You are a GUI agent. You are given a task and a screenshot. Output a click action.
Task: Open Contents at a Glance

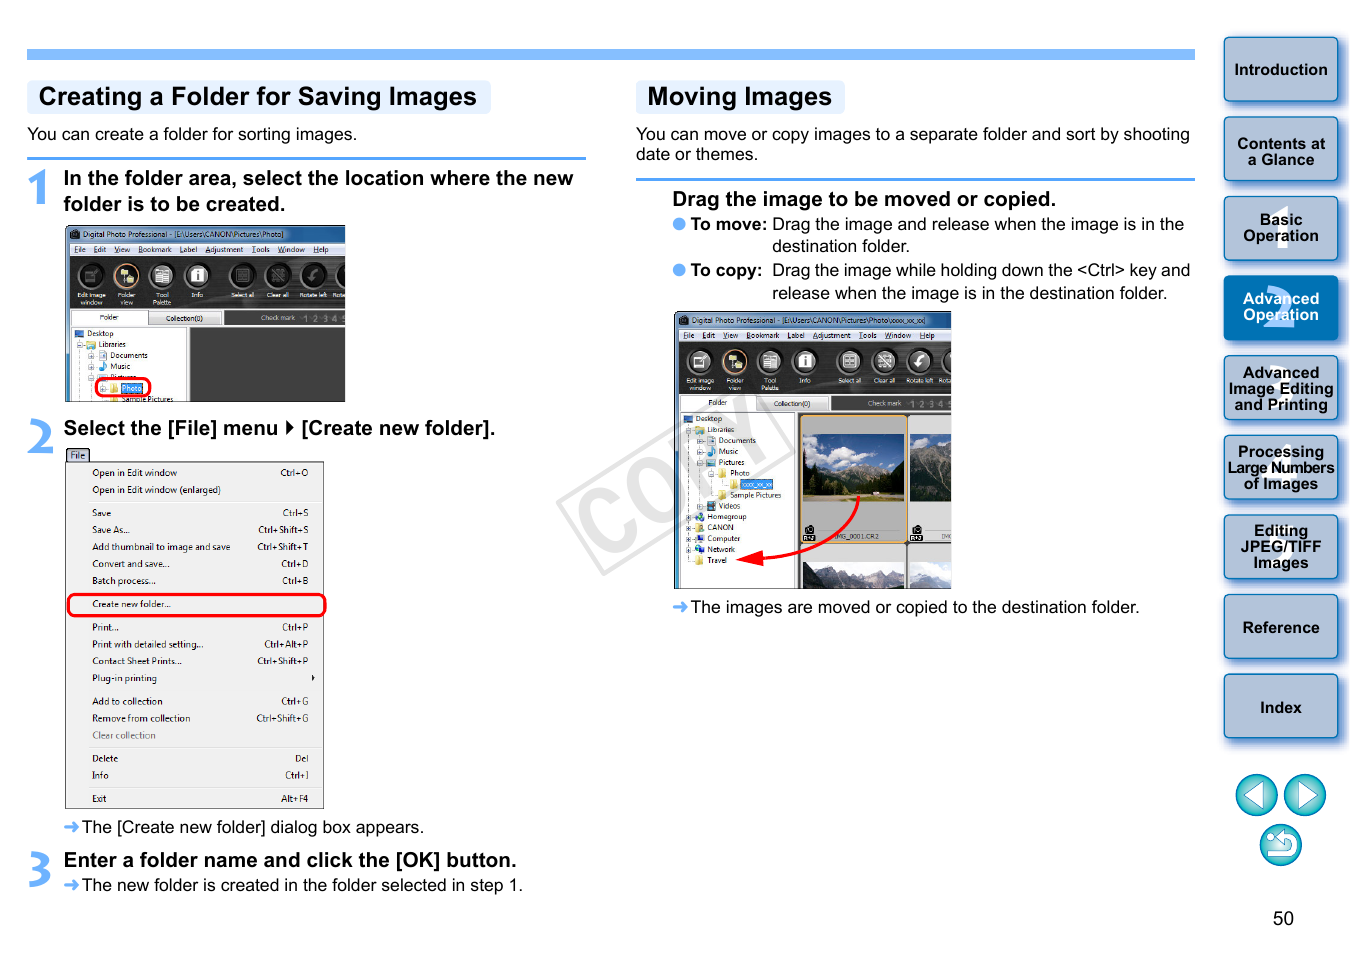coord(1280,151)
